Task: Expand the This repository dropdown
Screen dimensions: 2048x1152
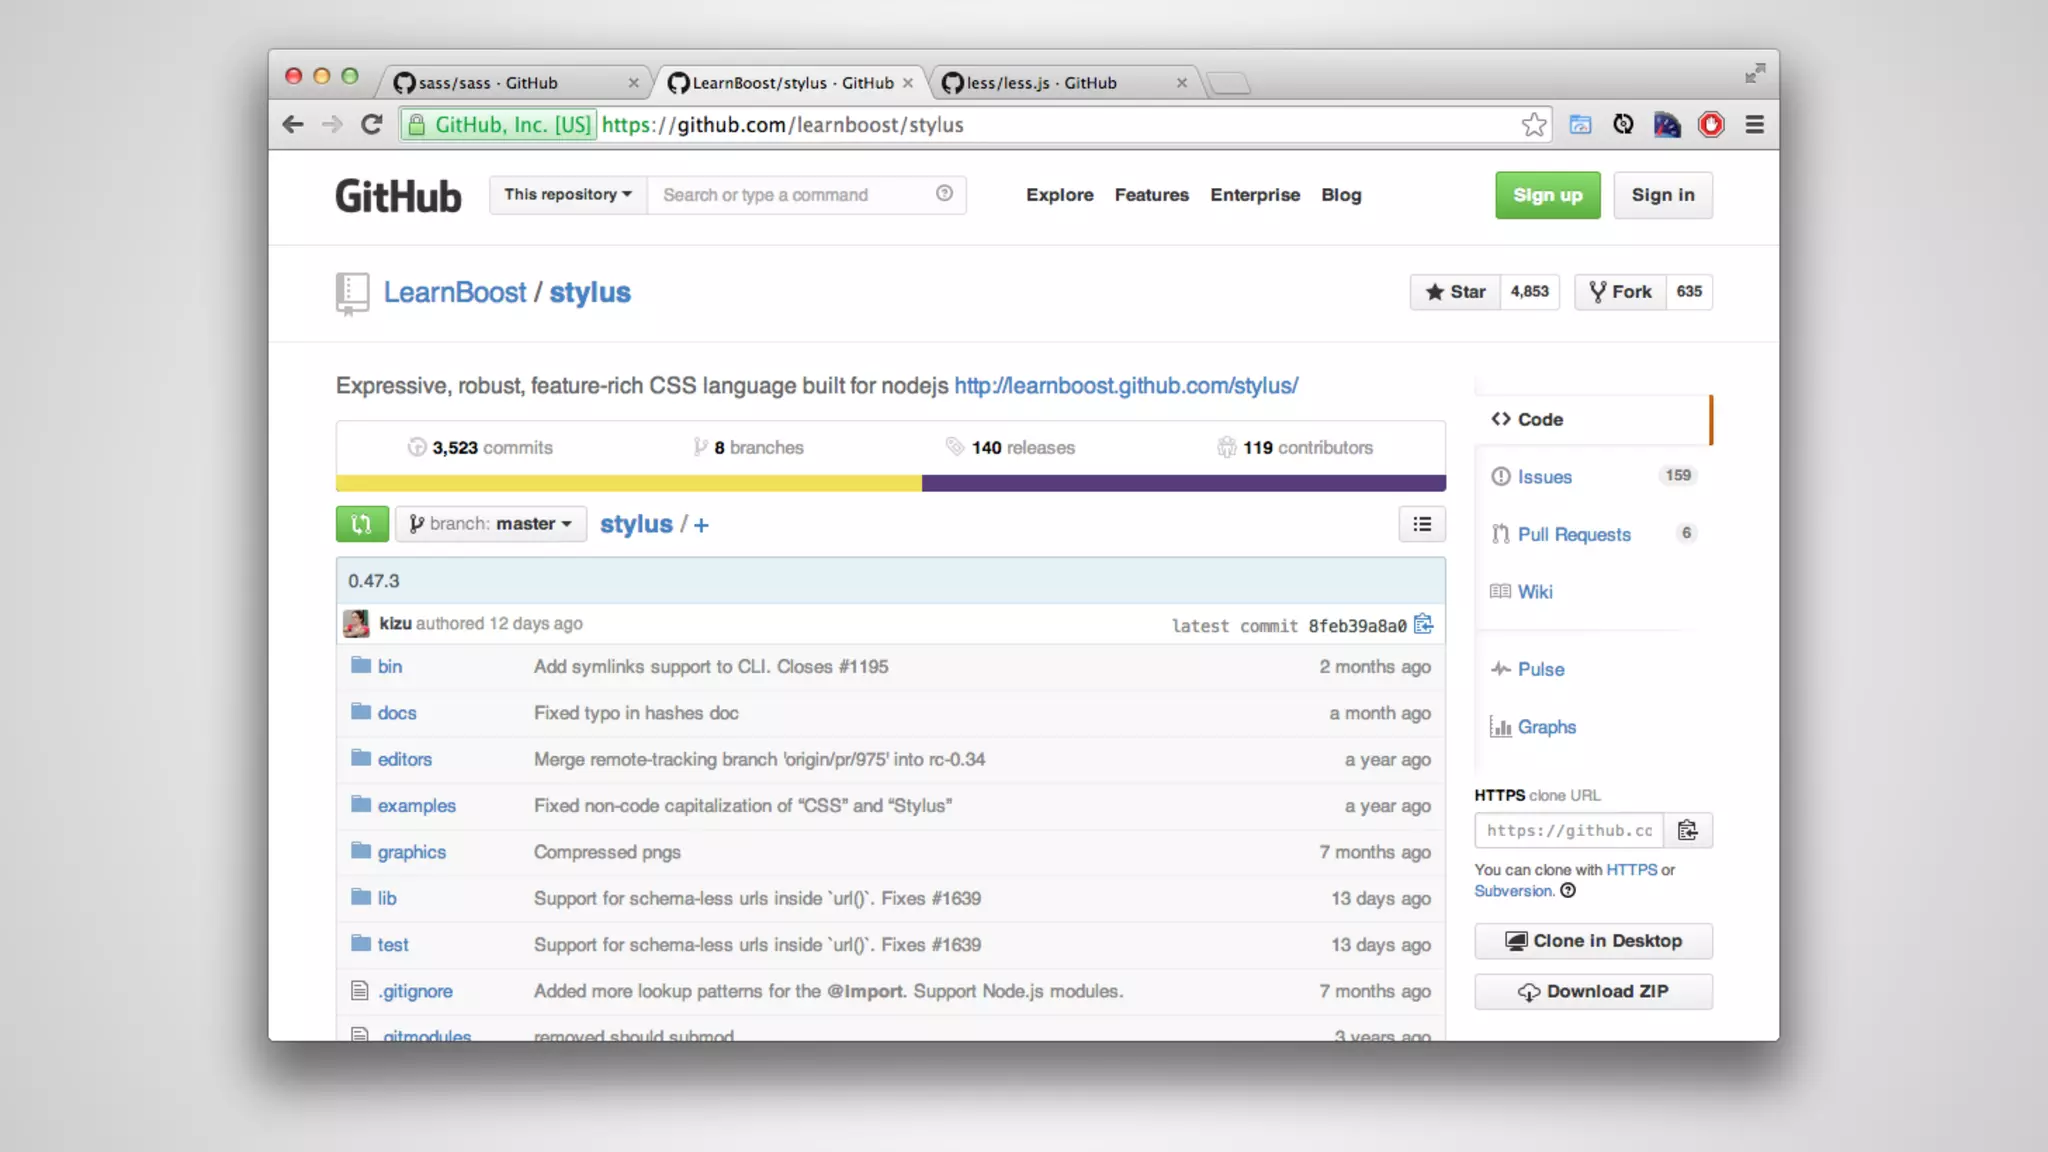Action: pyautogui.click(x=567, y=195)
